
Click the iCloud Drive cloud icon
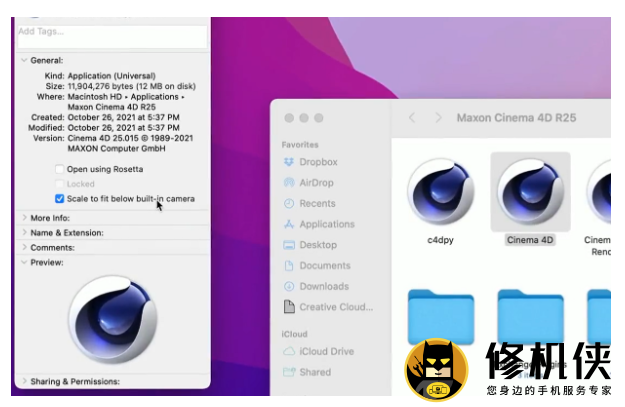pyautogui.click(x=289, y=351)
